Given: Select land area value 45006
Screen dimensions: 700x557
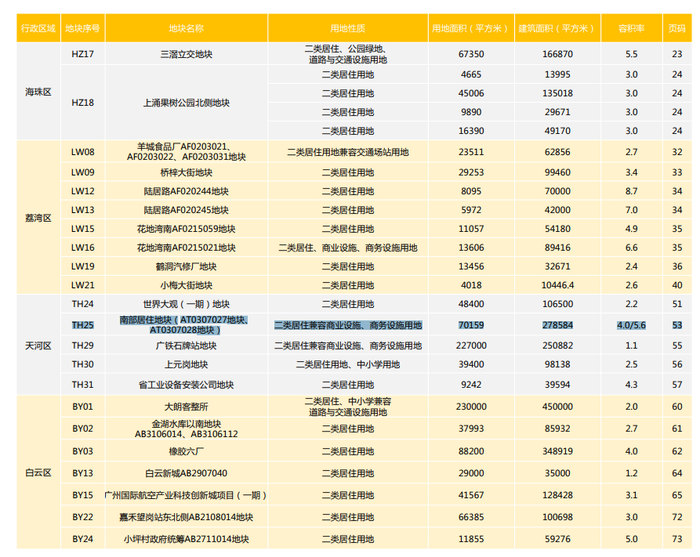Looking at the screenshot, I should point(471,93).
